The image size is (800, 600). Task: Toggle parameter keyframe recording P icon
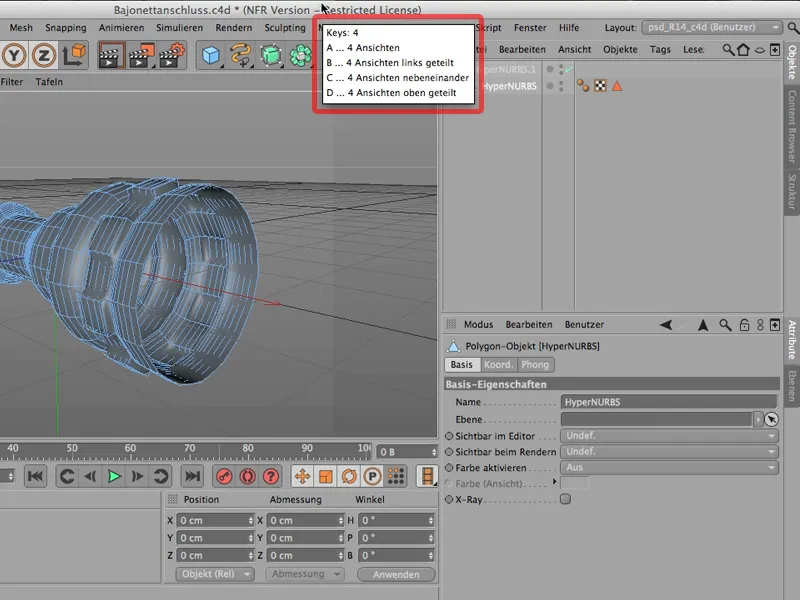point(372,477)
